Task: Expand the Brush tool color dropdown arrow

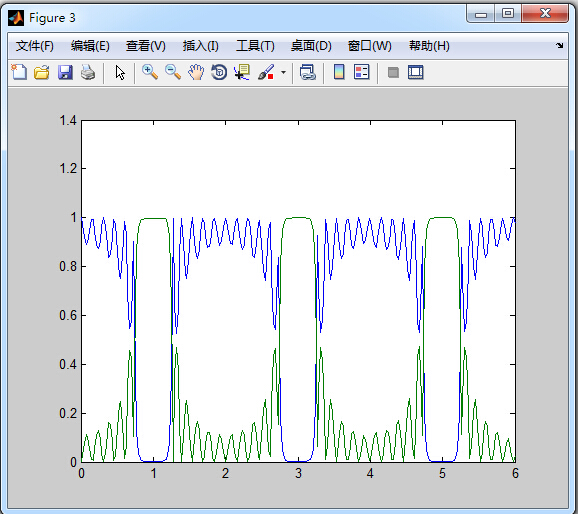Action: click(x=283, y=72)
